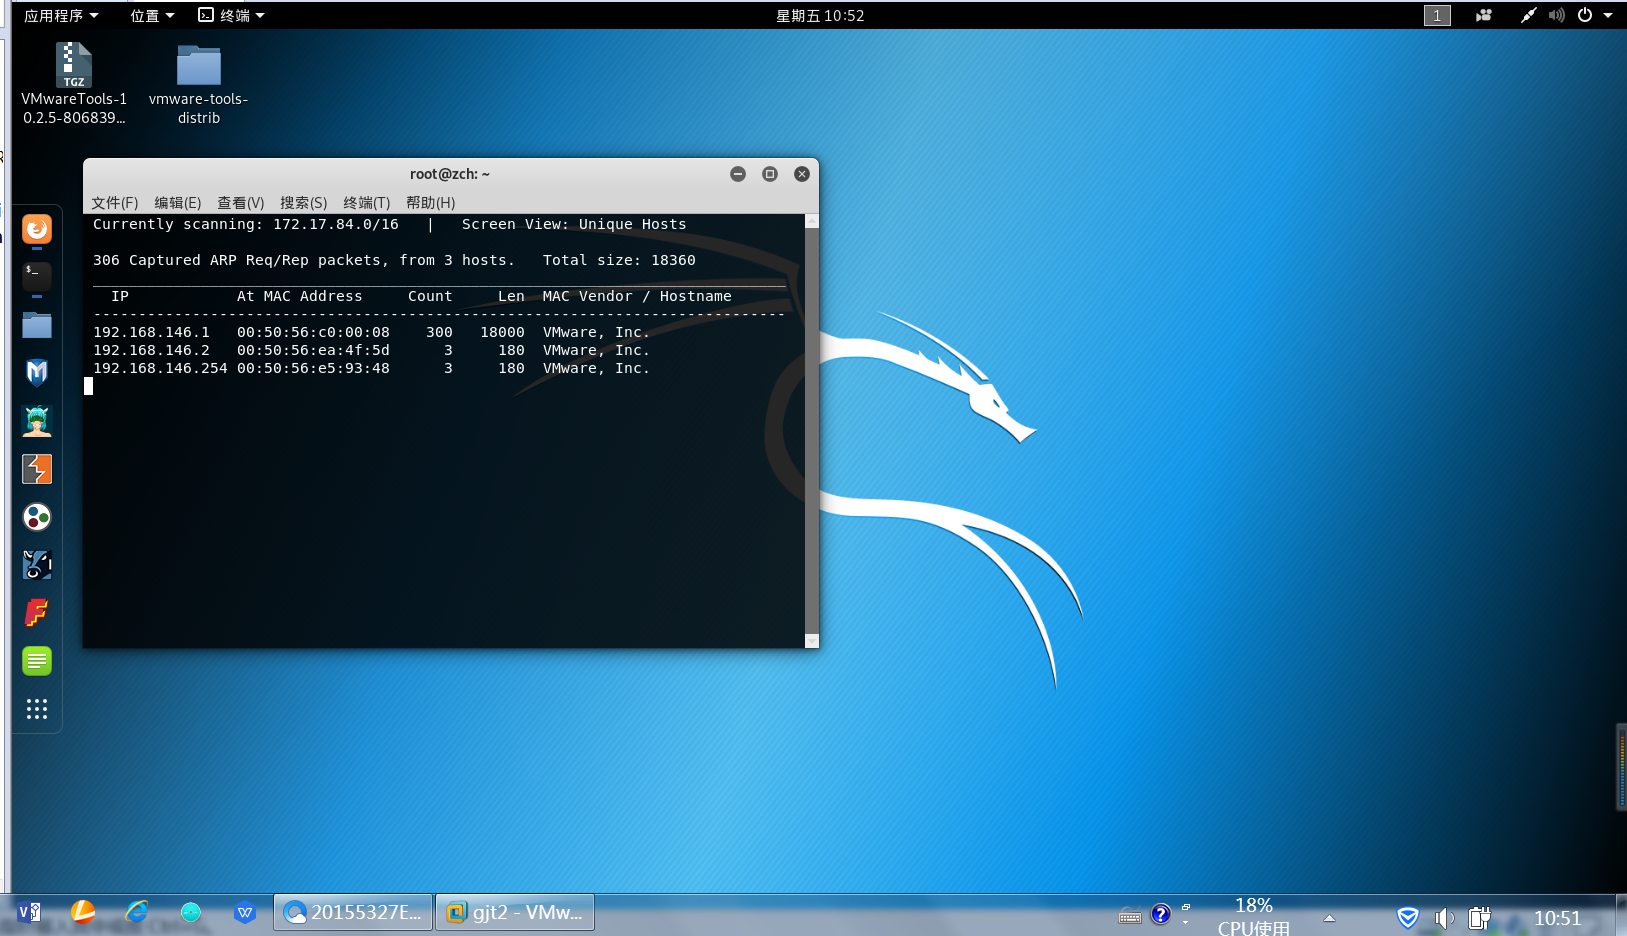Image resolution: width=1627 pixels, height=936 pixels.
Task: Open Internet Explorer in the Windows taskbar
Action: (x=137, y=912)
